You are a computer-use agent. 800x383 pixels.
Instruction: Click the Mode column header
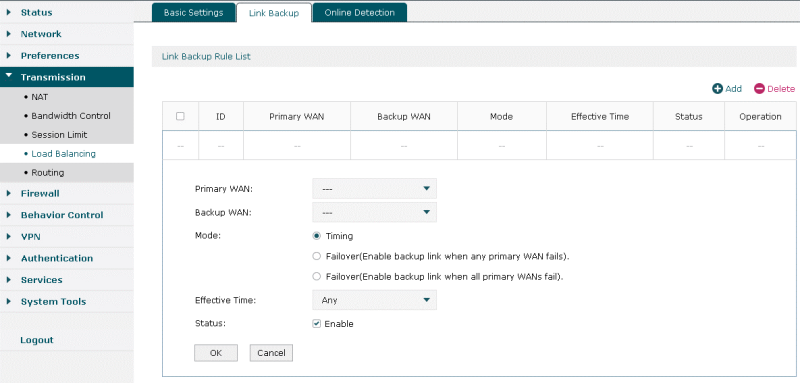[x=502, y=116]
